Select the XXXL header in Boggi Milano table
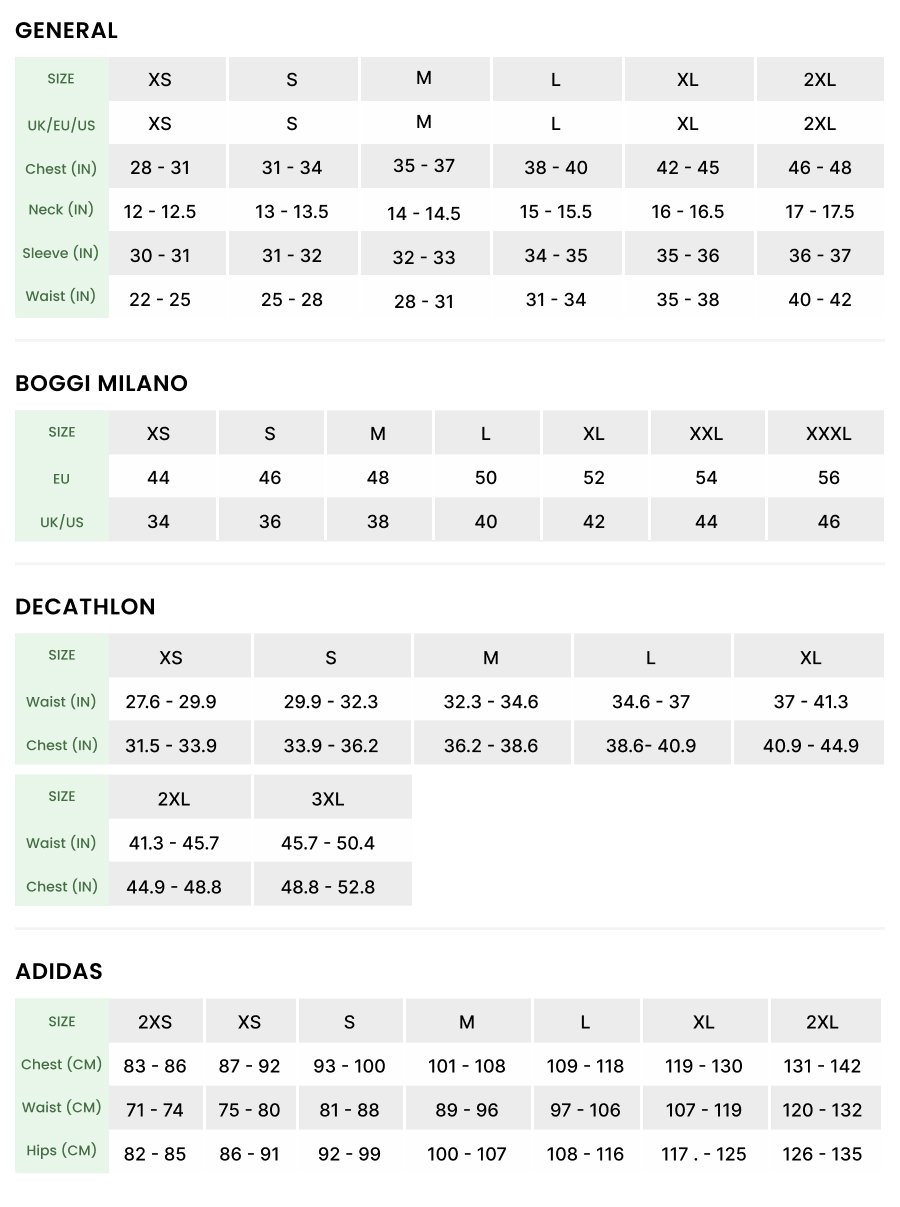Viewport: 900px width, 1207px height. [828, 434]
